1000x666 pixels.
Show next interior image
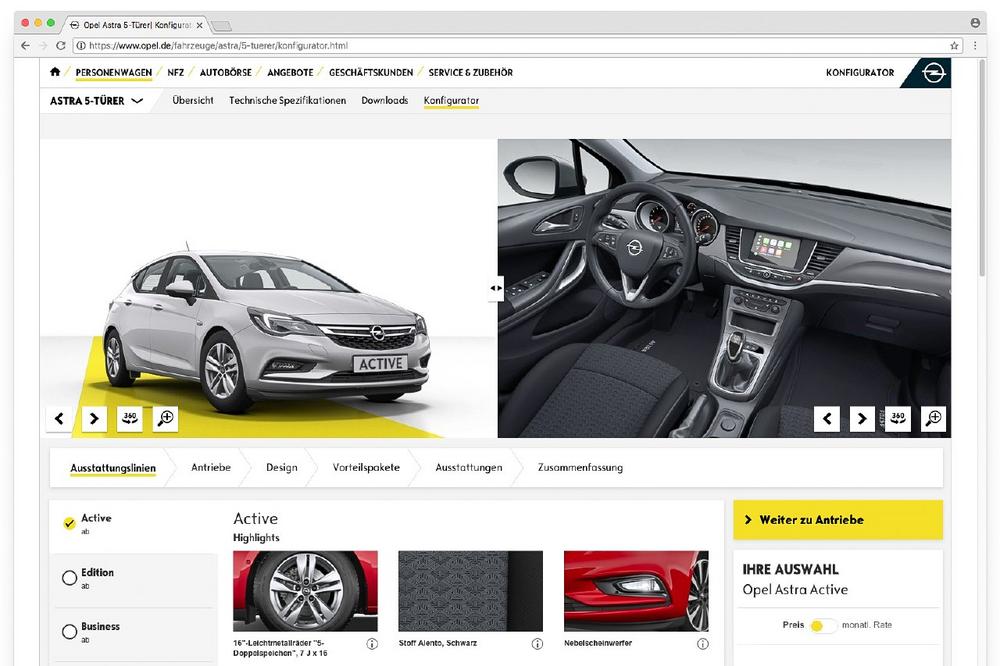click(x=861, y=419)
